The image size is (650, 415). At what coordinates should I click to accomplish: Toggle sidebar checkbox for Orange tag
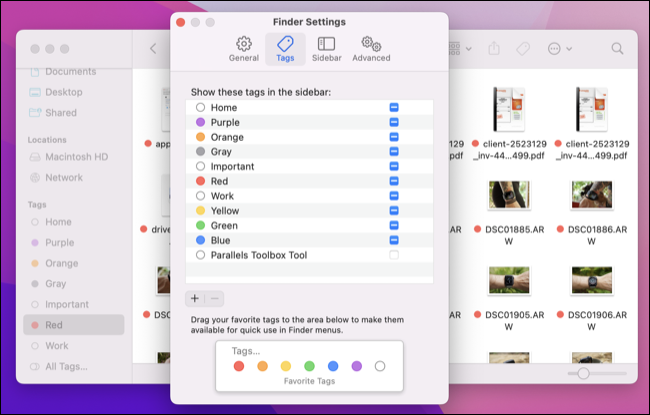point(394,137)
